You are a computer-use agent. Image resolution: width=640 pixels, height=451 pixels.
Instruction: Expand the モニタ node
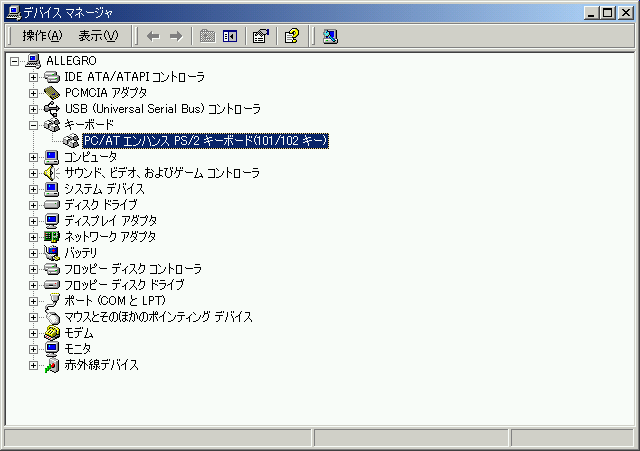[33, 349]
